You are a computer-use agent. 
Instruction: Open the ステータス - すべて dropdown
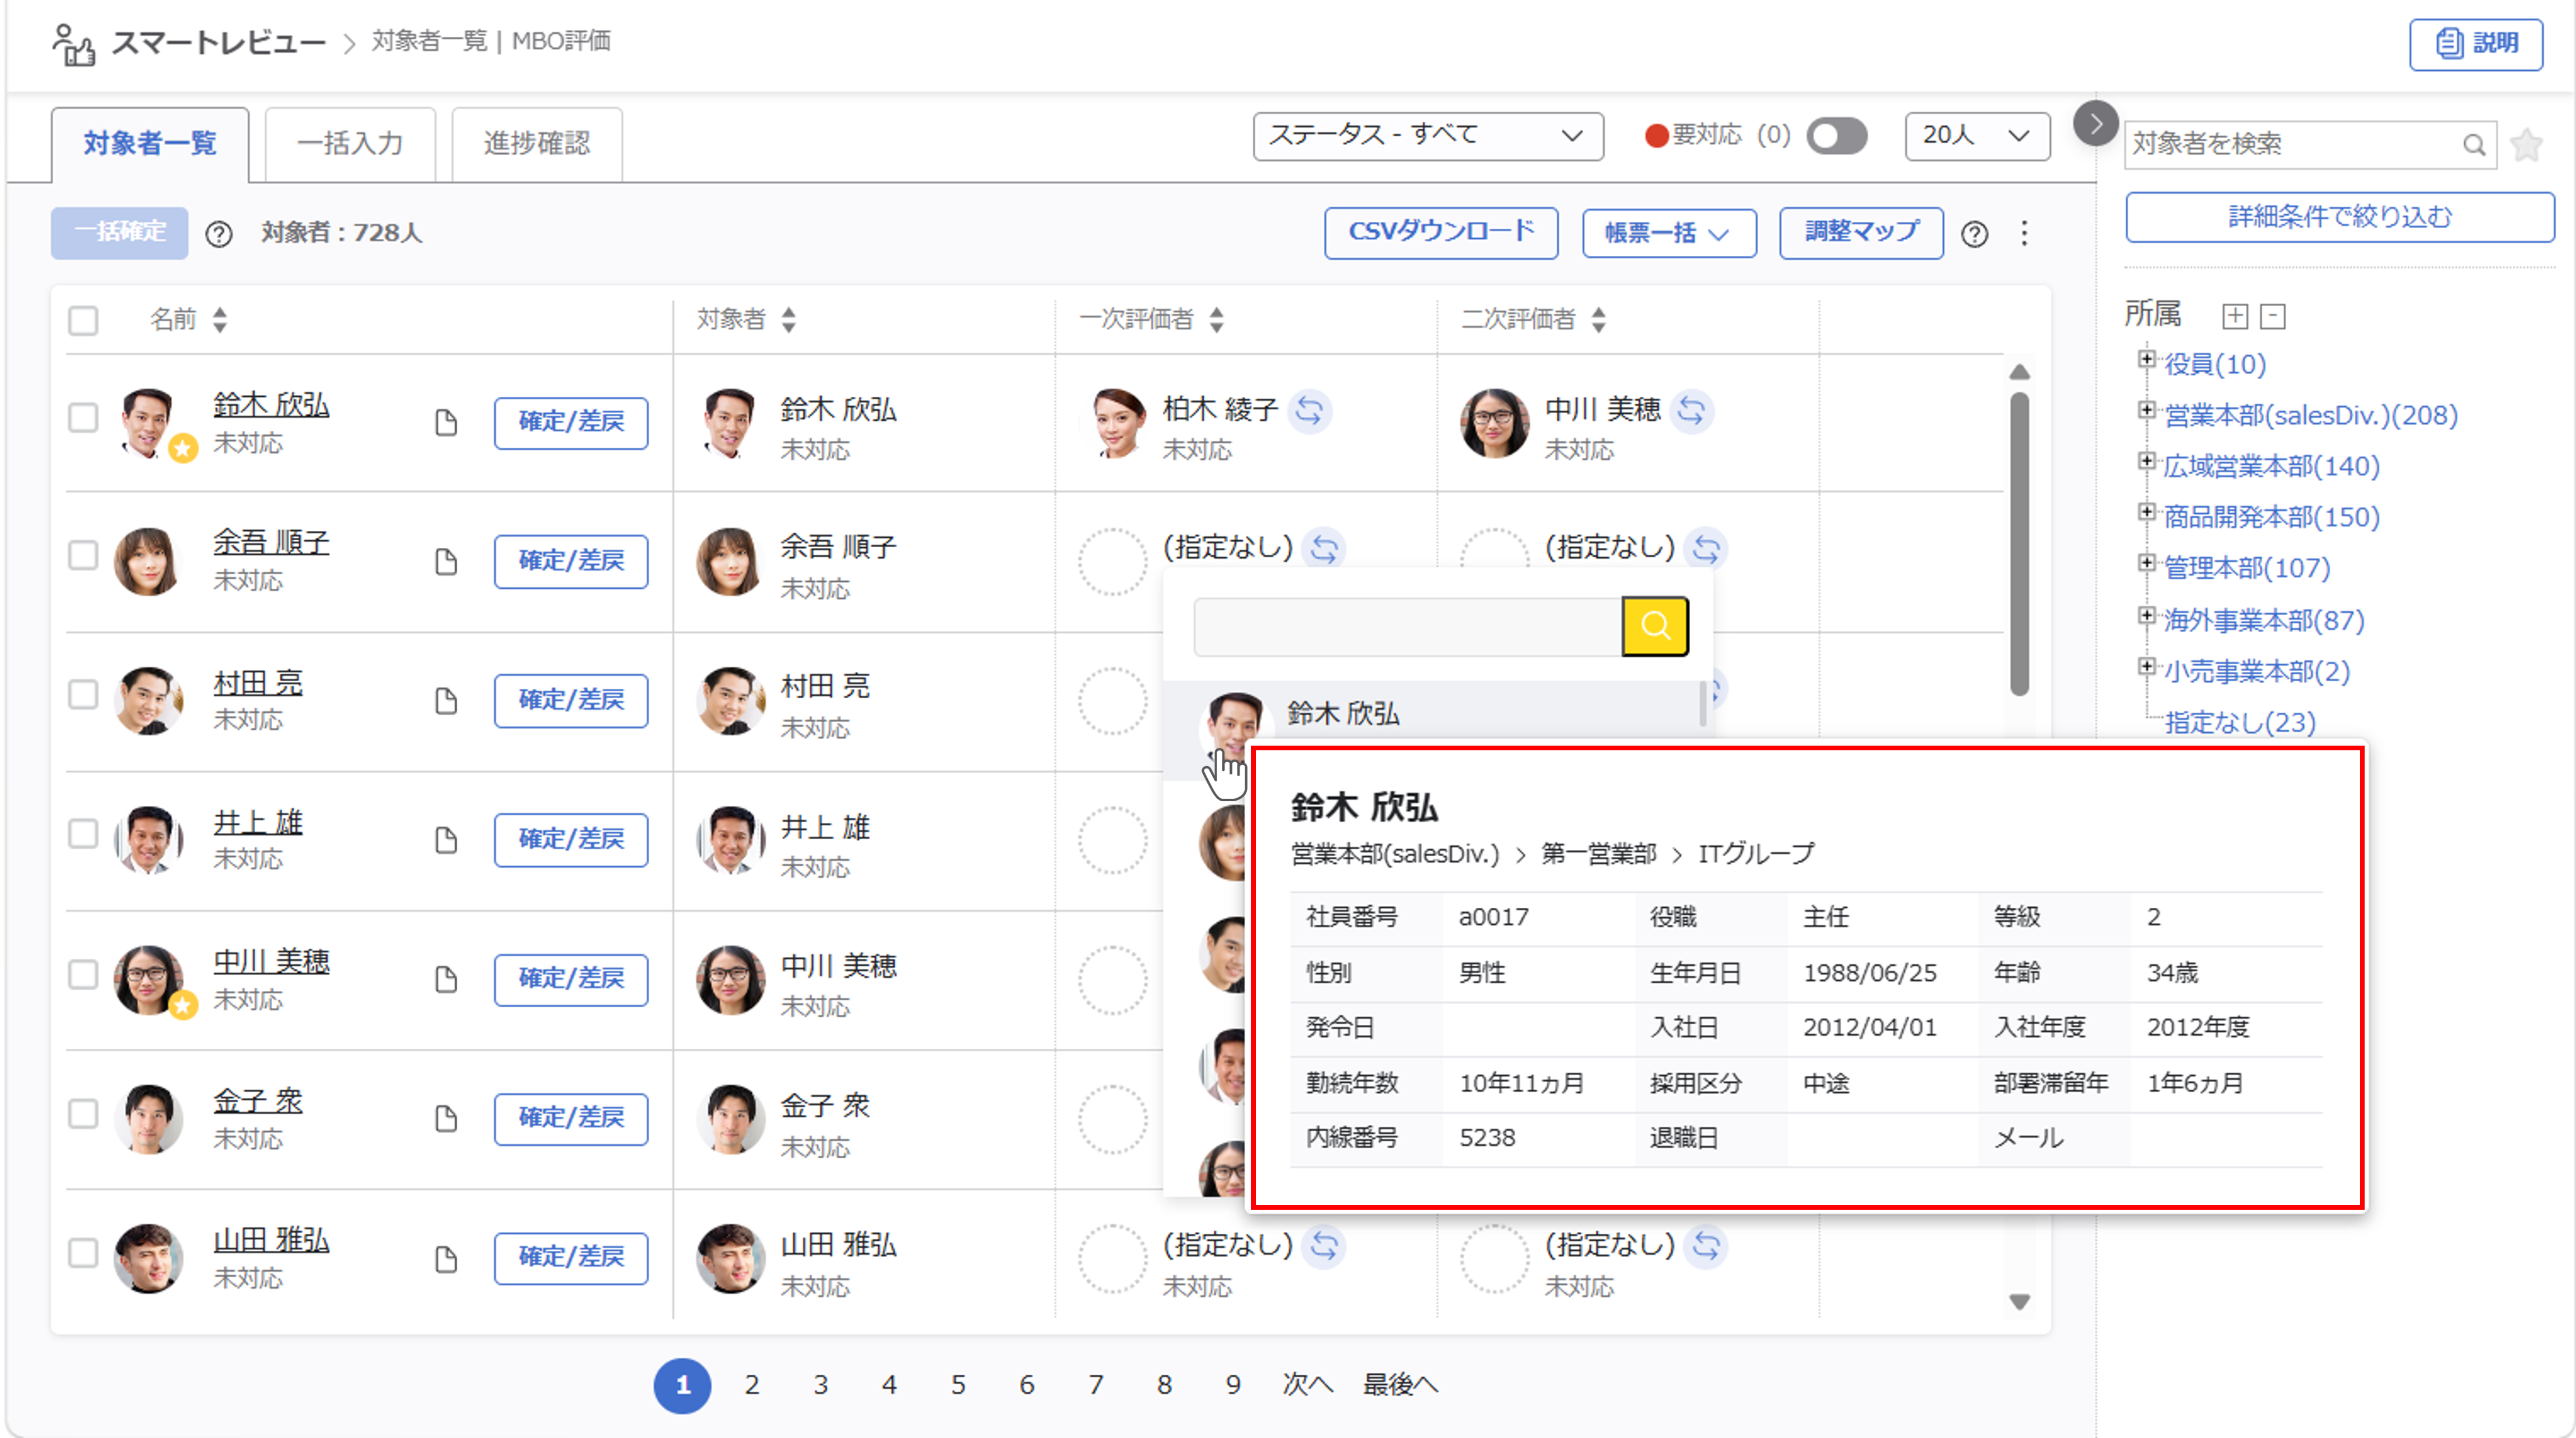(x=1427, y=135)
